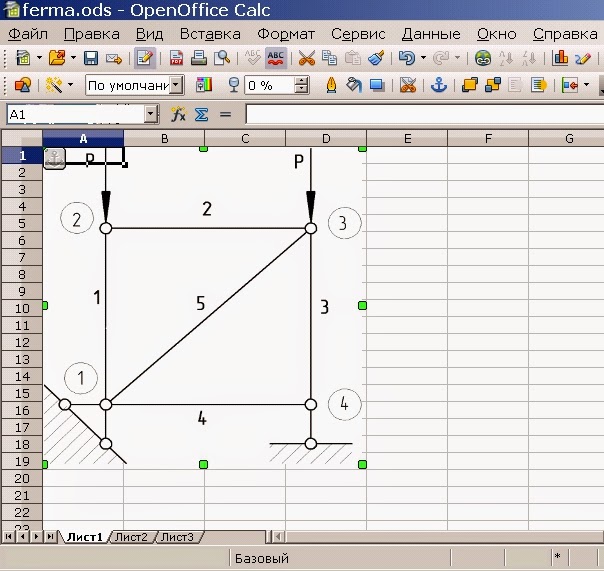The image size is (604, 571).
Task: Run the spelling check
Action: pyautogui.click(x=253, y=59)
